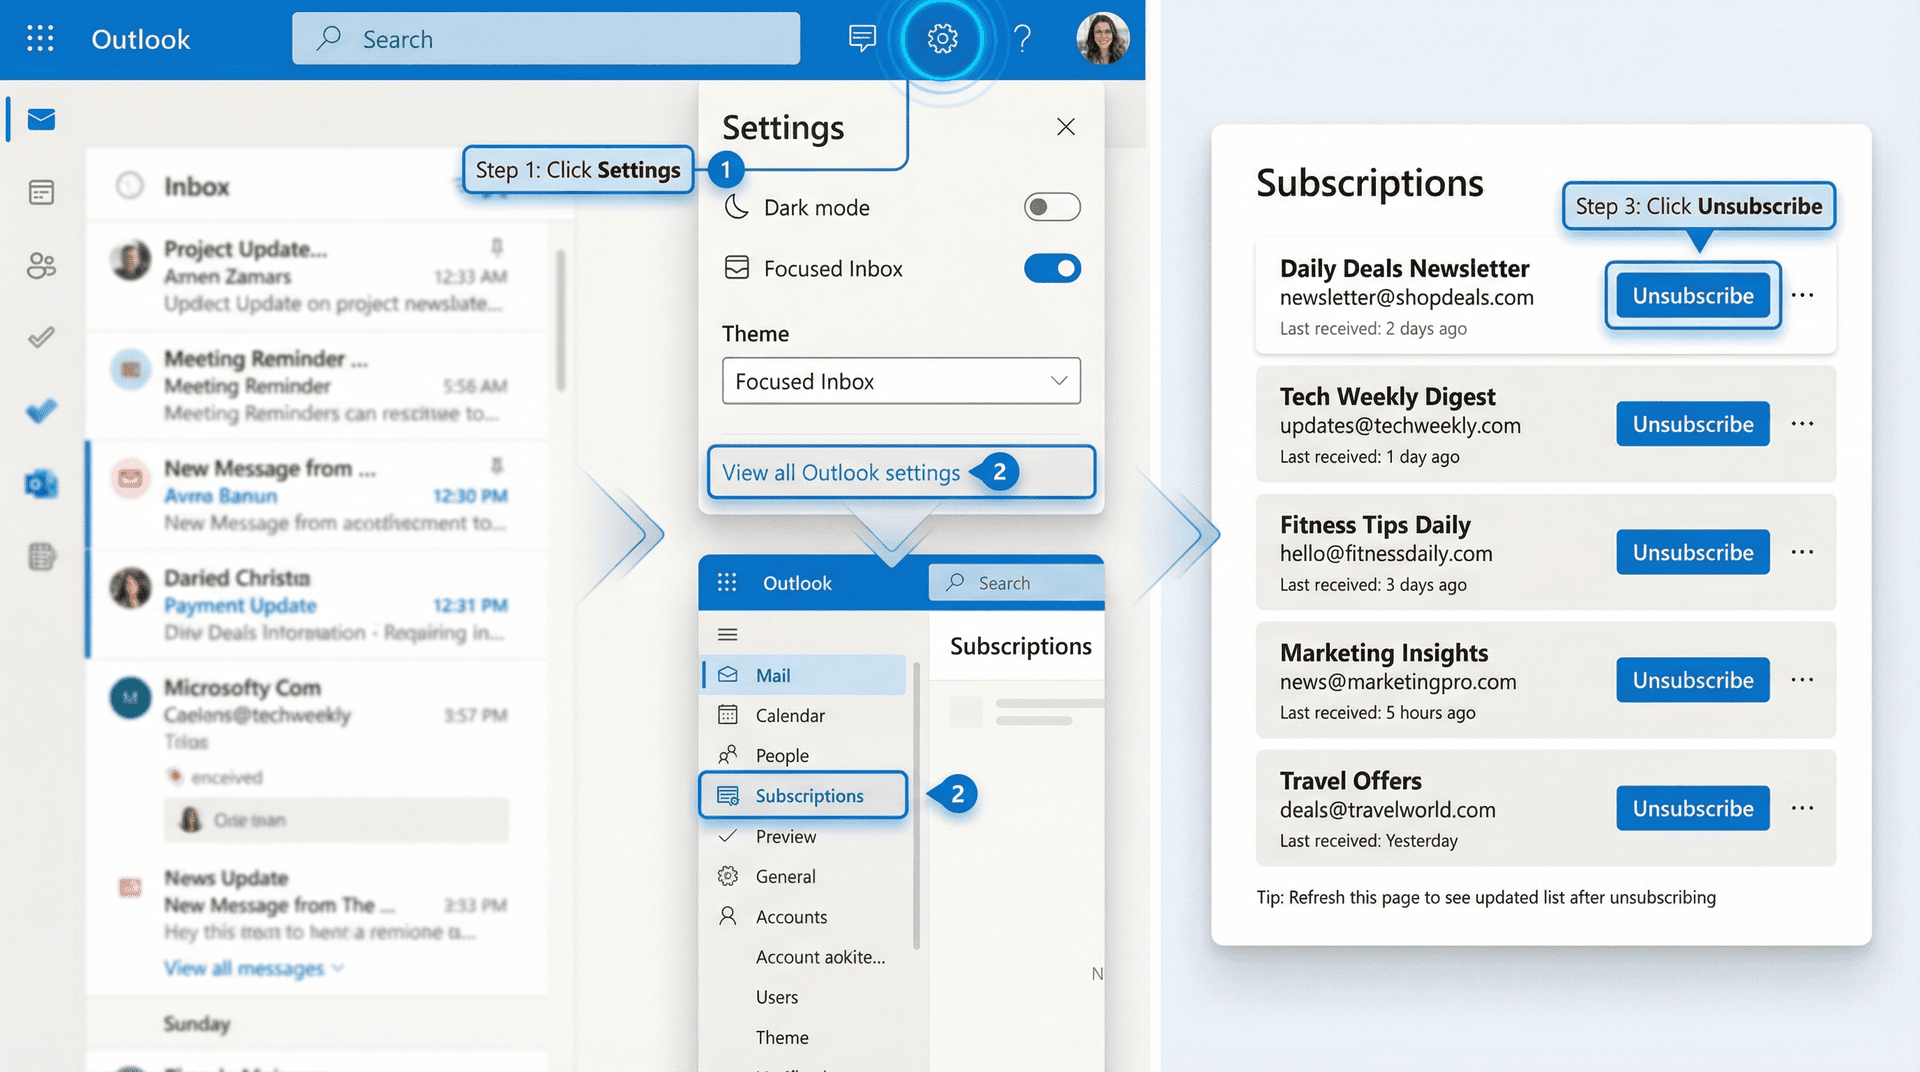Open the Notes icon at sidebar bottom
1920x1072 pixels.
pyautogui.click(x=40, y=557)
